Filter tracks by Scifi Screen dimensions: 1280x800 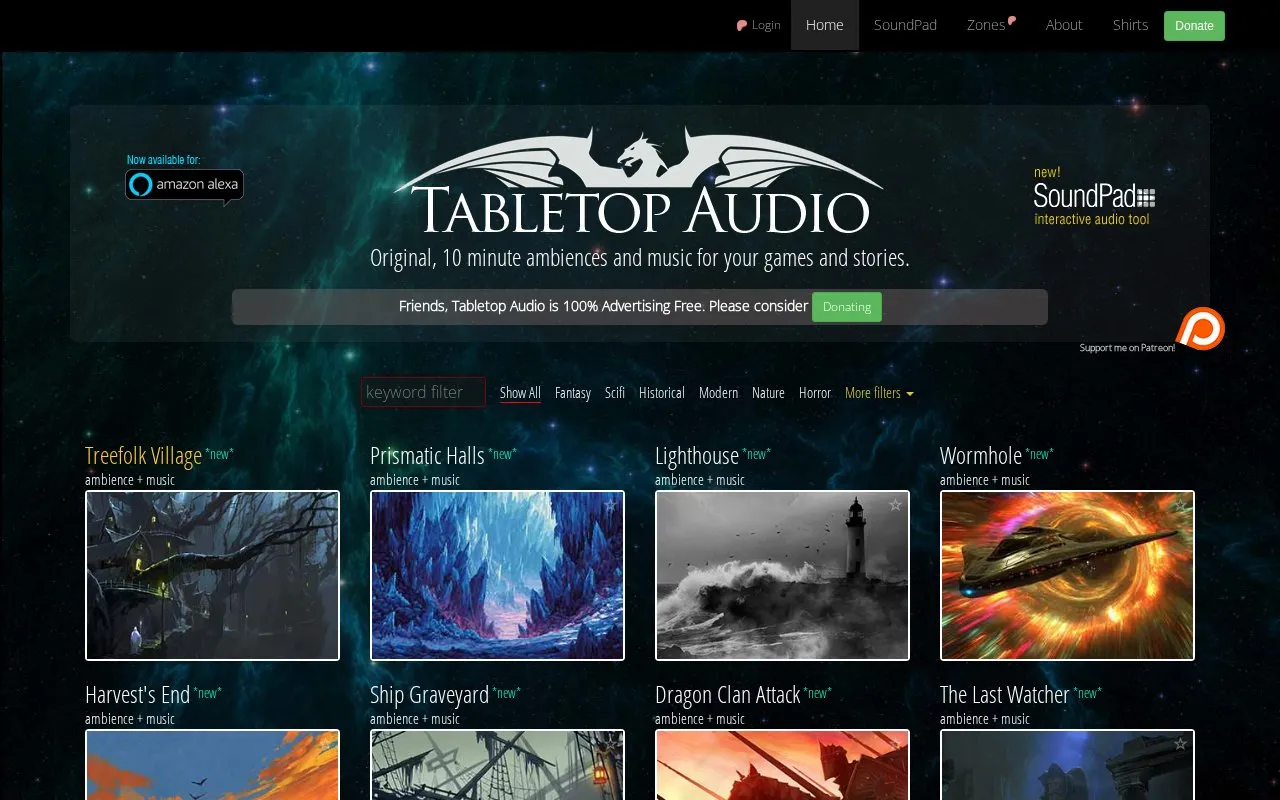point(615,393)
